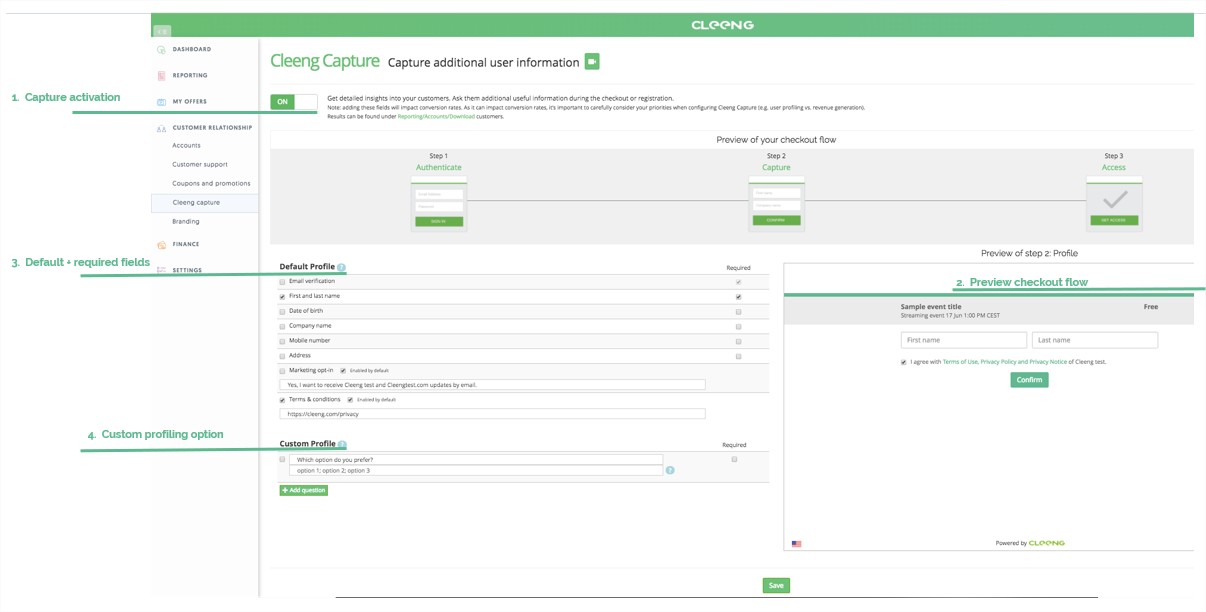The height and width of the screenshot is (612, 1206).
Task: Open the video tutorial icon beside the heading
Action: pos(592,61)
